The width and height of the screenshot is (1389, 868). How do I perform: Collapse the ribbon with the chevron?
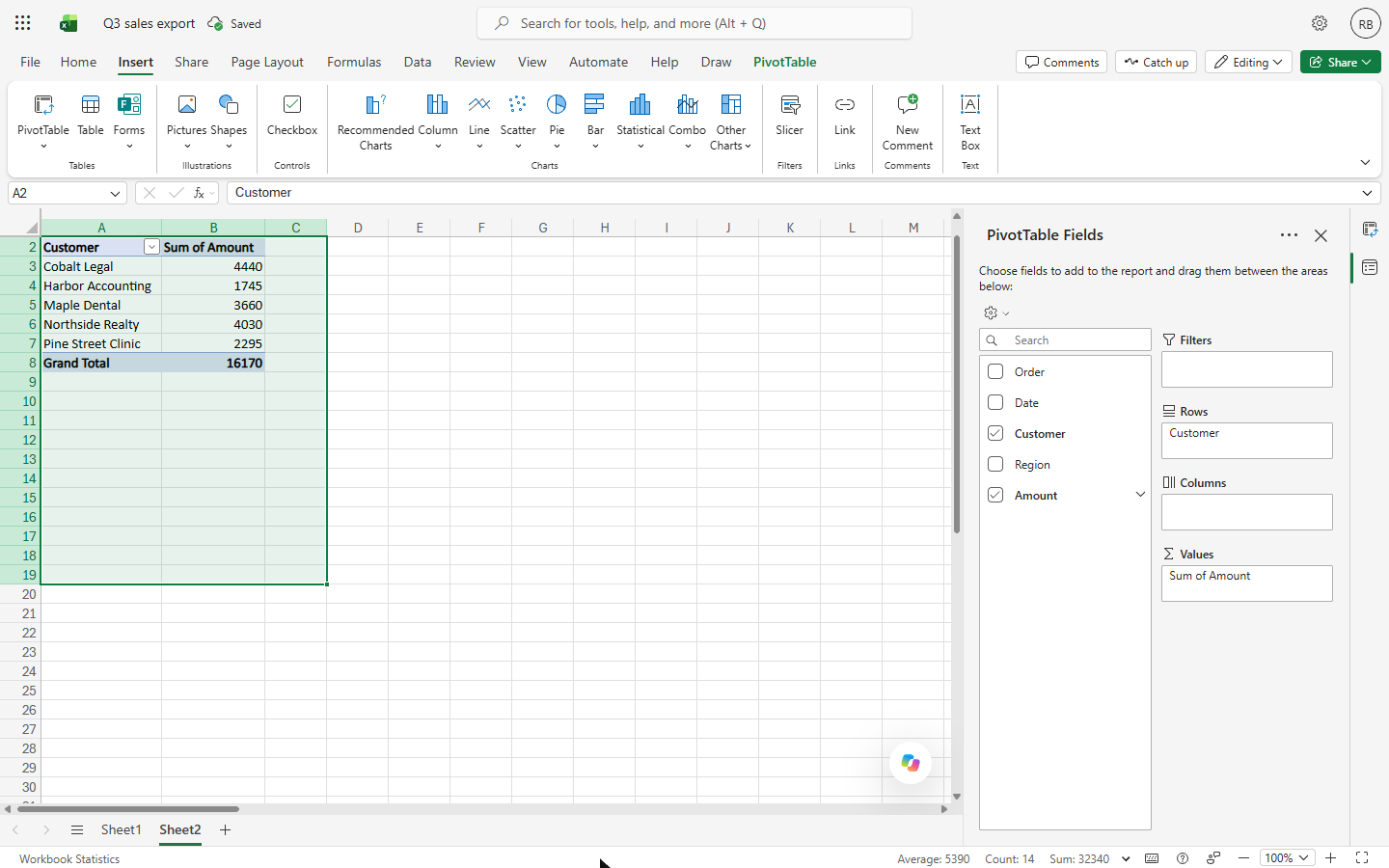click(x=1365, y=162)
